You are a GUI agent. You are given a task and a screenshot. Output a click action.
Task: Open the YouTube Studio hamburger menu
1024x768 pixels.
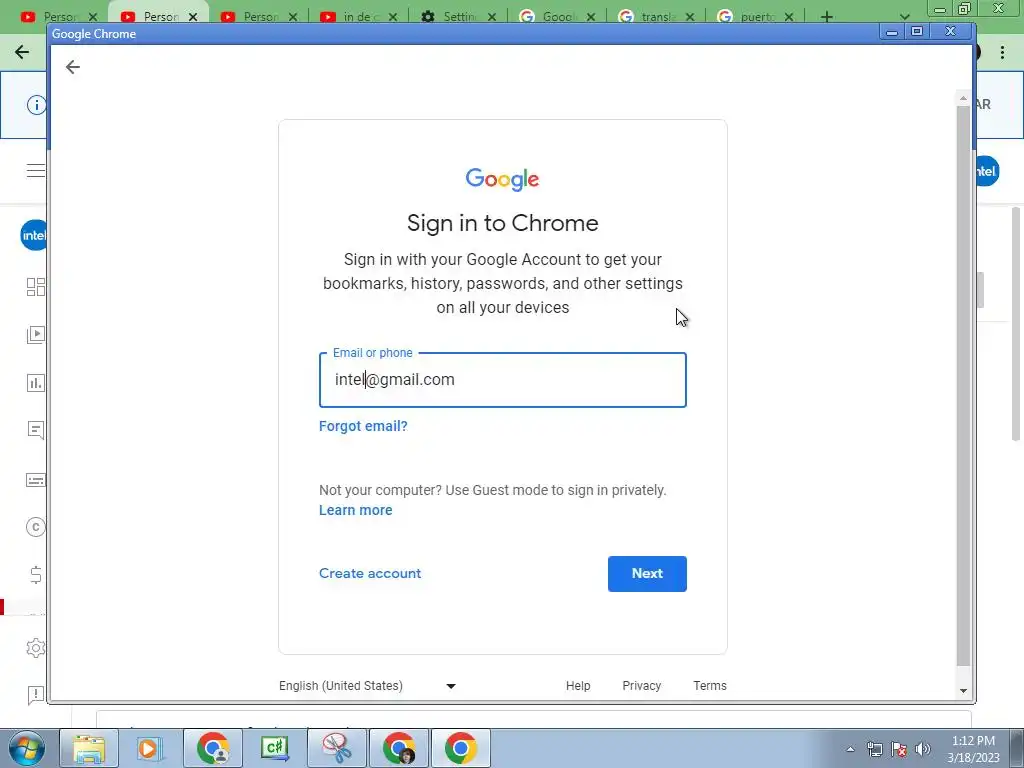(x=36, y=171)
